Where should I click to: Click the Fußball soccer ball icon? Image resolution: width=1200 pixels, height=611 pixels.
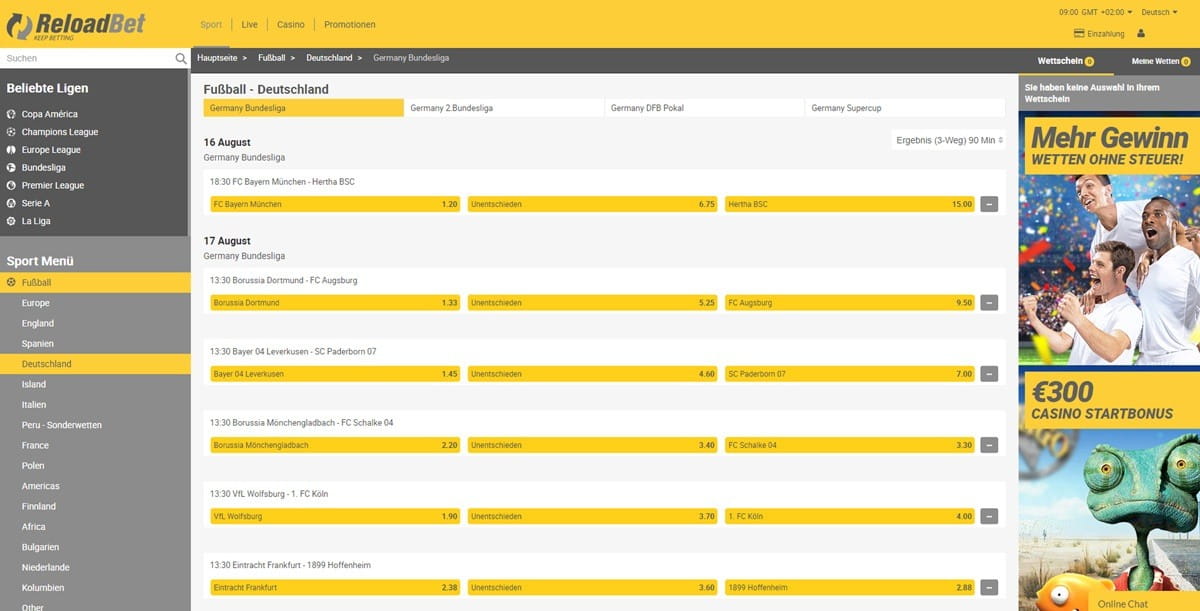pos(11,283)
